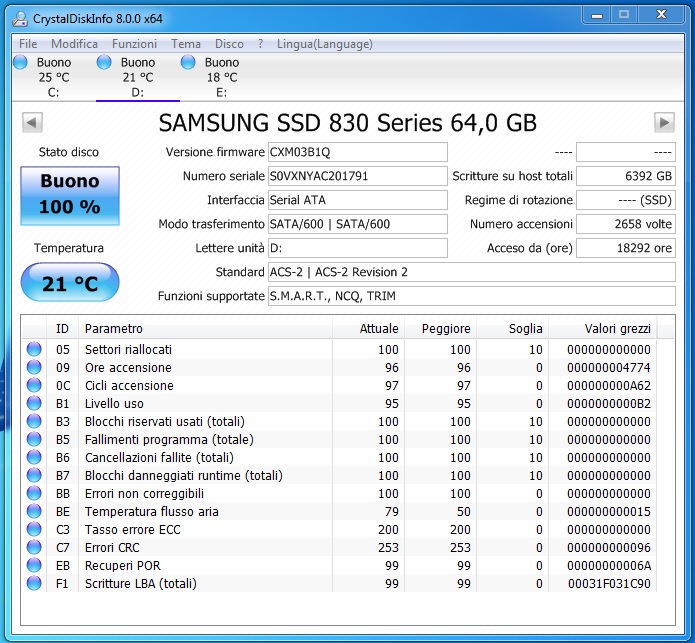Image resolution: width=695 pixels, height=643 pixels.
Task: Click the CrystalDiskInfo title bar icon
Action: point(20,19)
